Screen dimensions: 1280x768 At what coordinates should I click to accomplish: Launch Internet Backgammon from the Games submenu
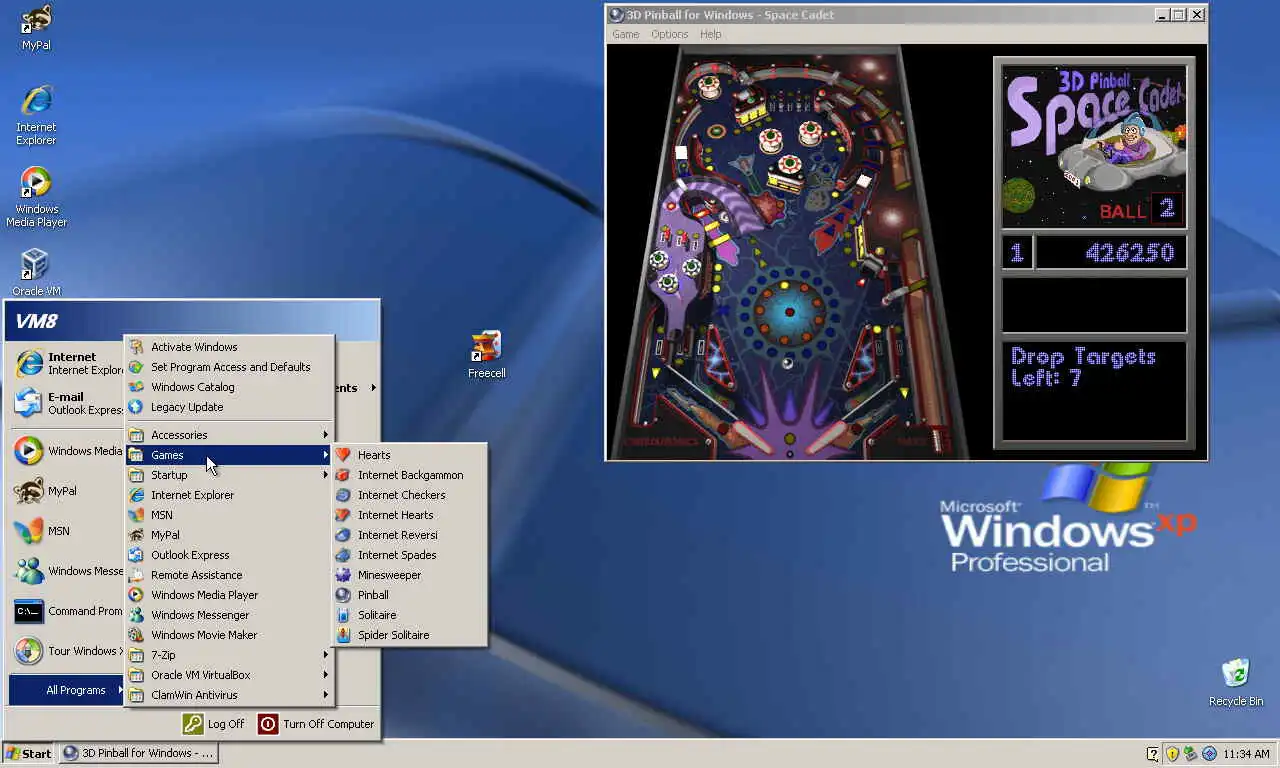point(410,475)
